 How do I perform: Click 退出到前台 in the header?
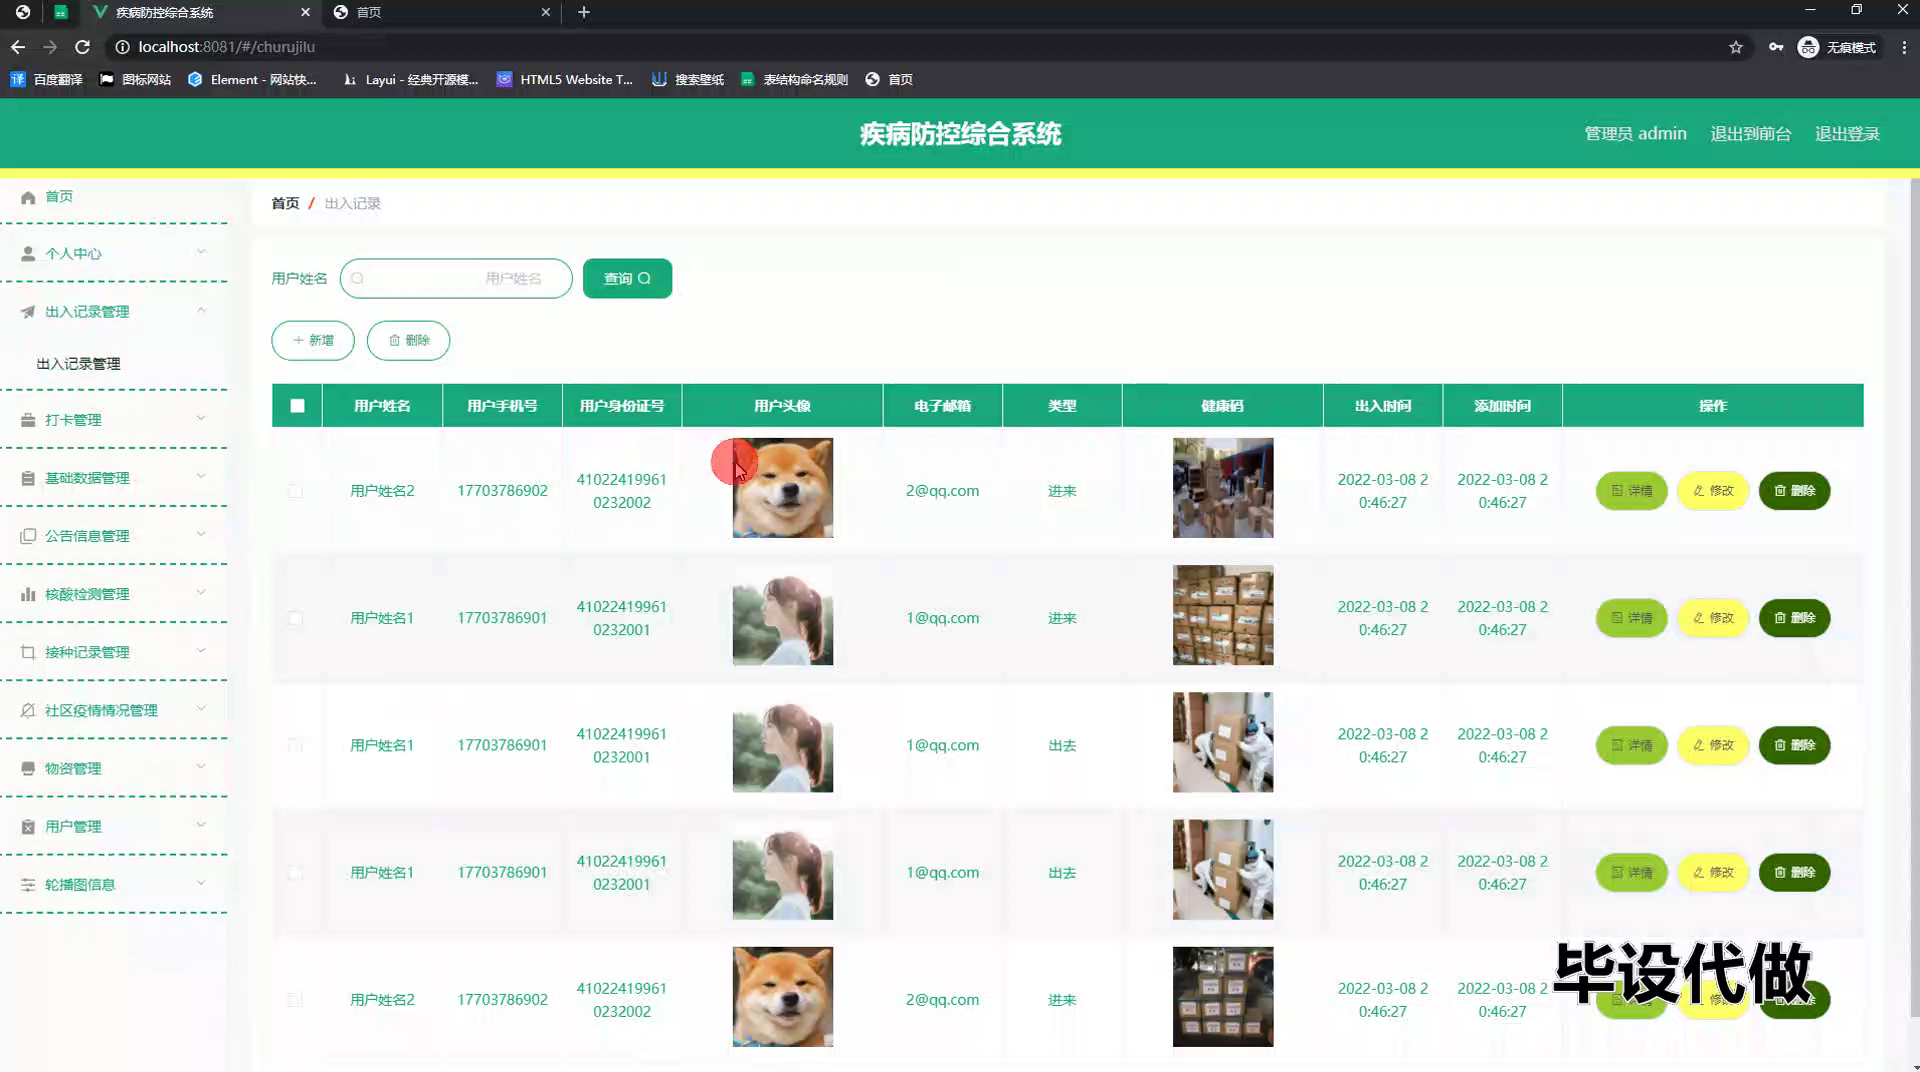1750,134
